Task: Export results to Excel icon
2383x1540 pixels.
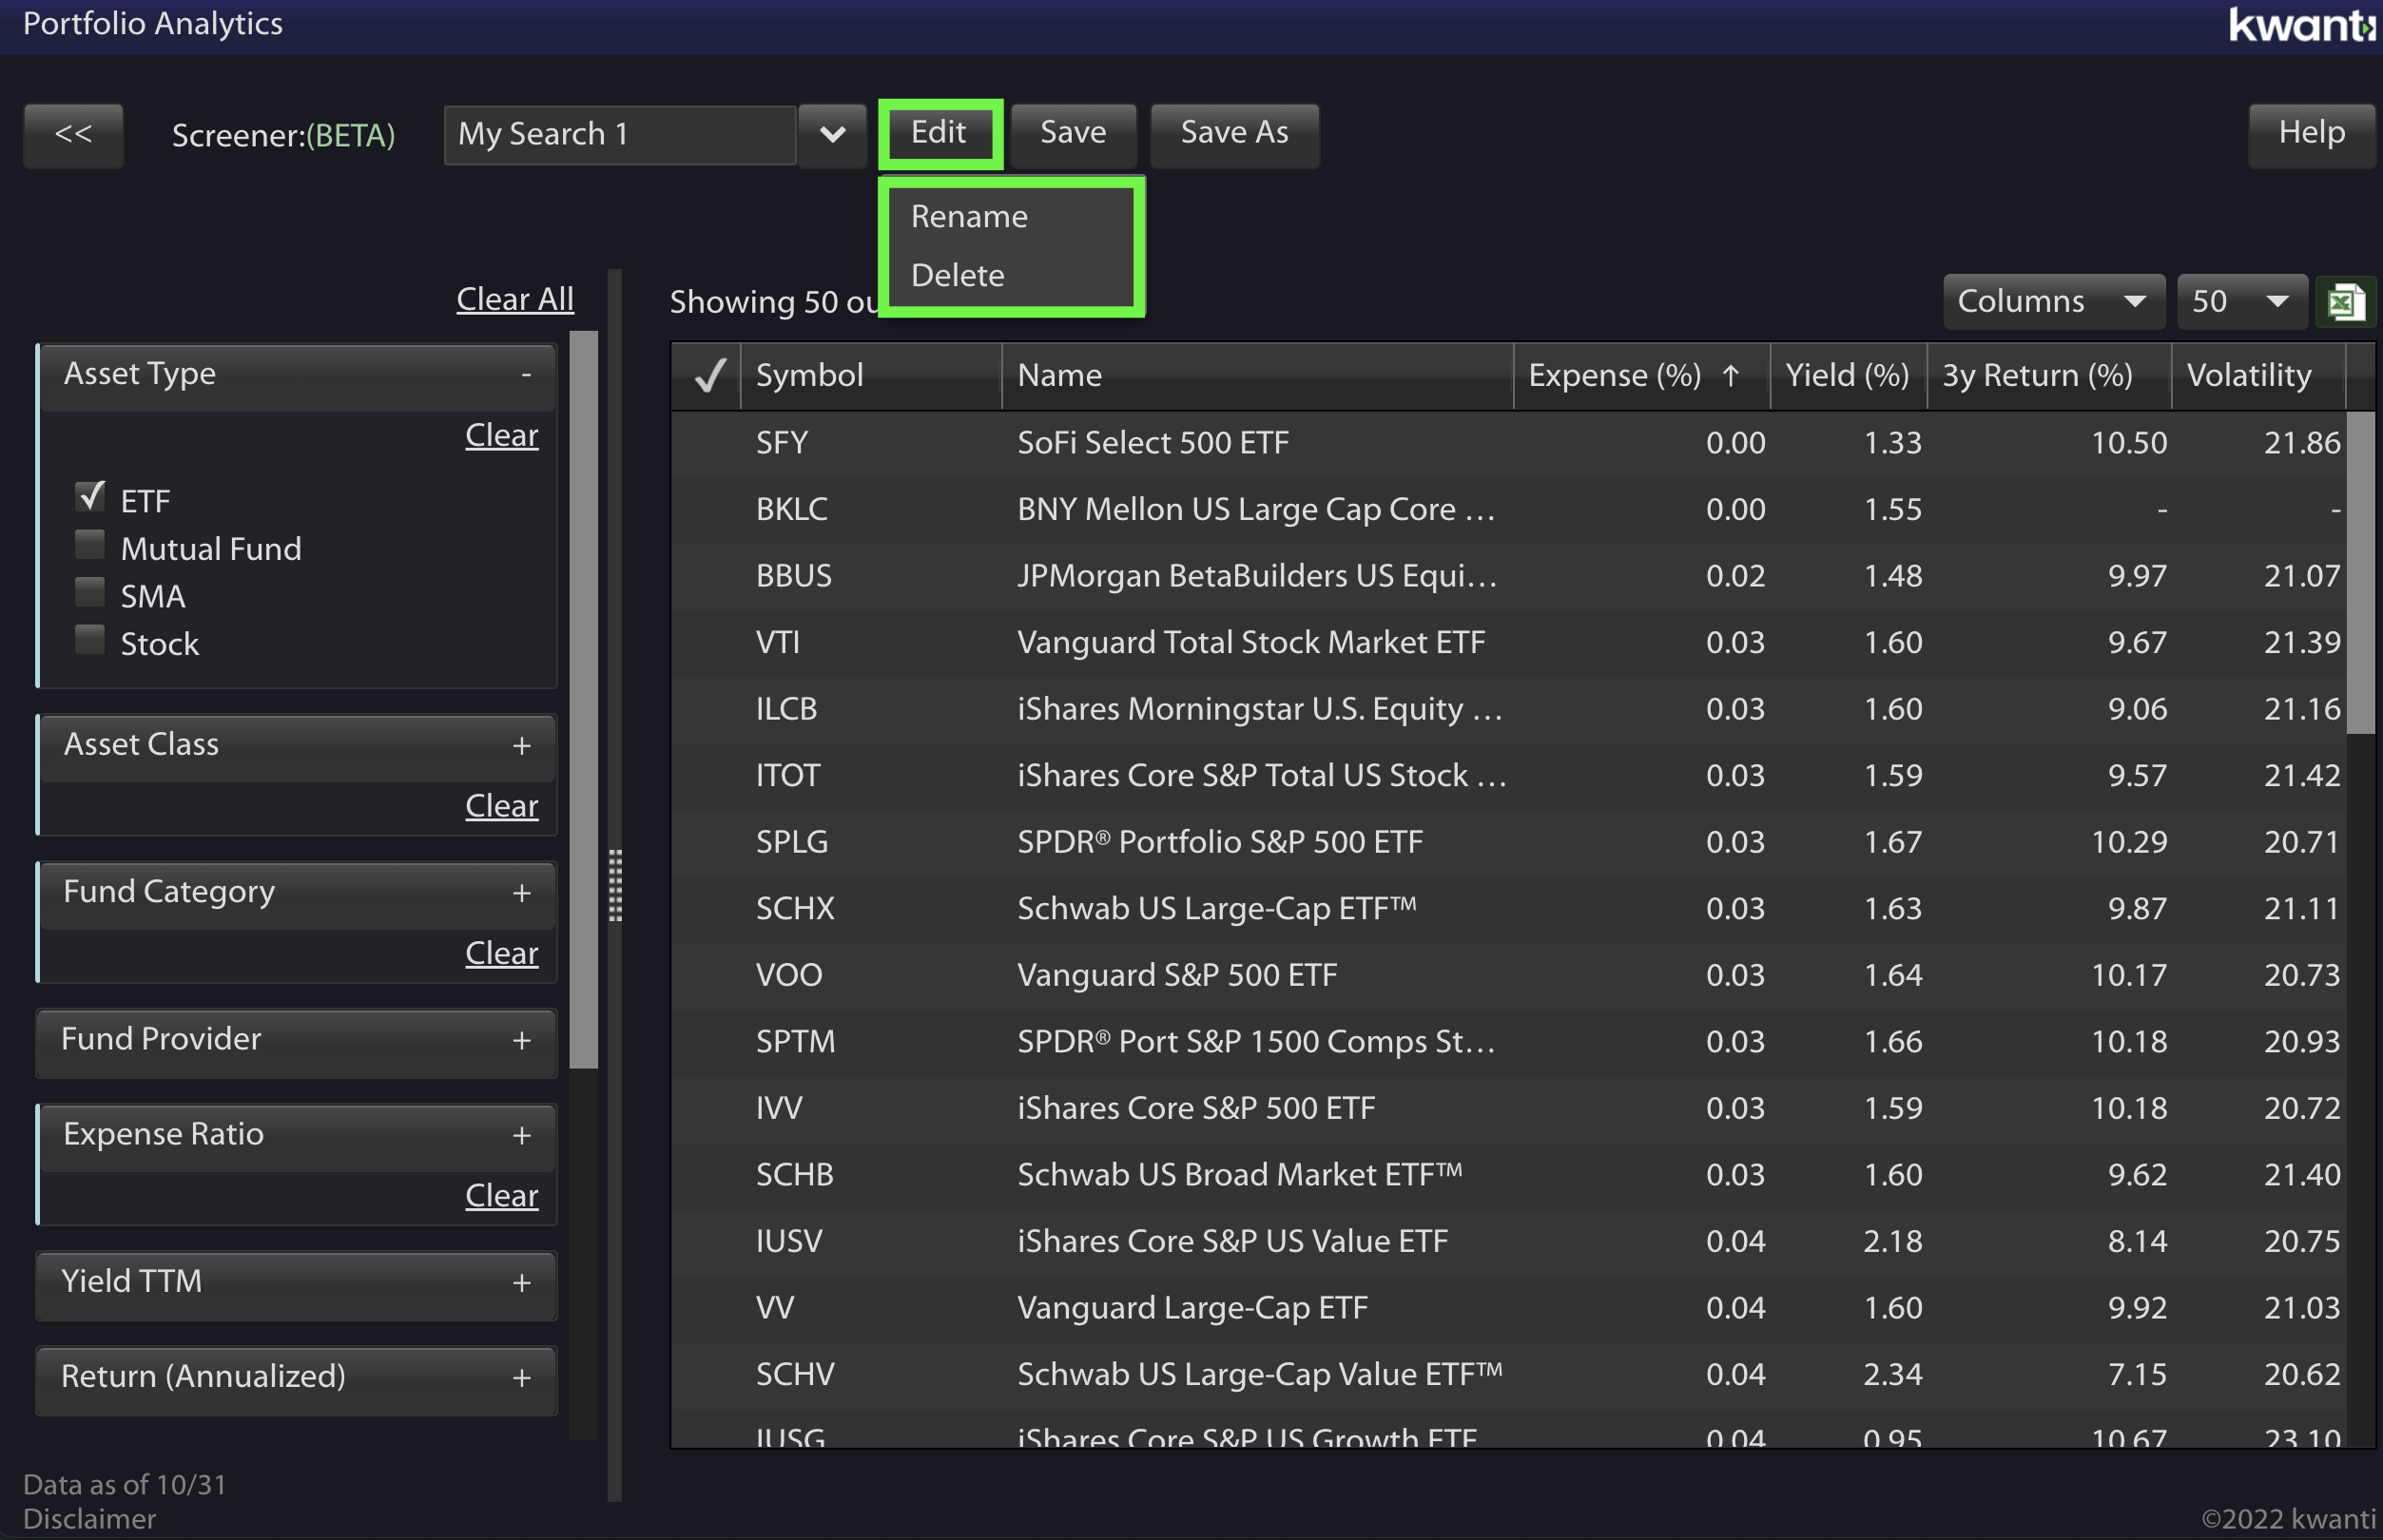Action: (x=2345, y=301)
